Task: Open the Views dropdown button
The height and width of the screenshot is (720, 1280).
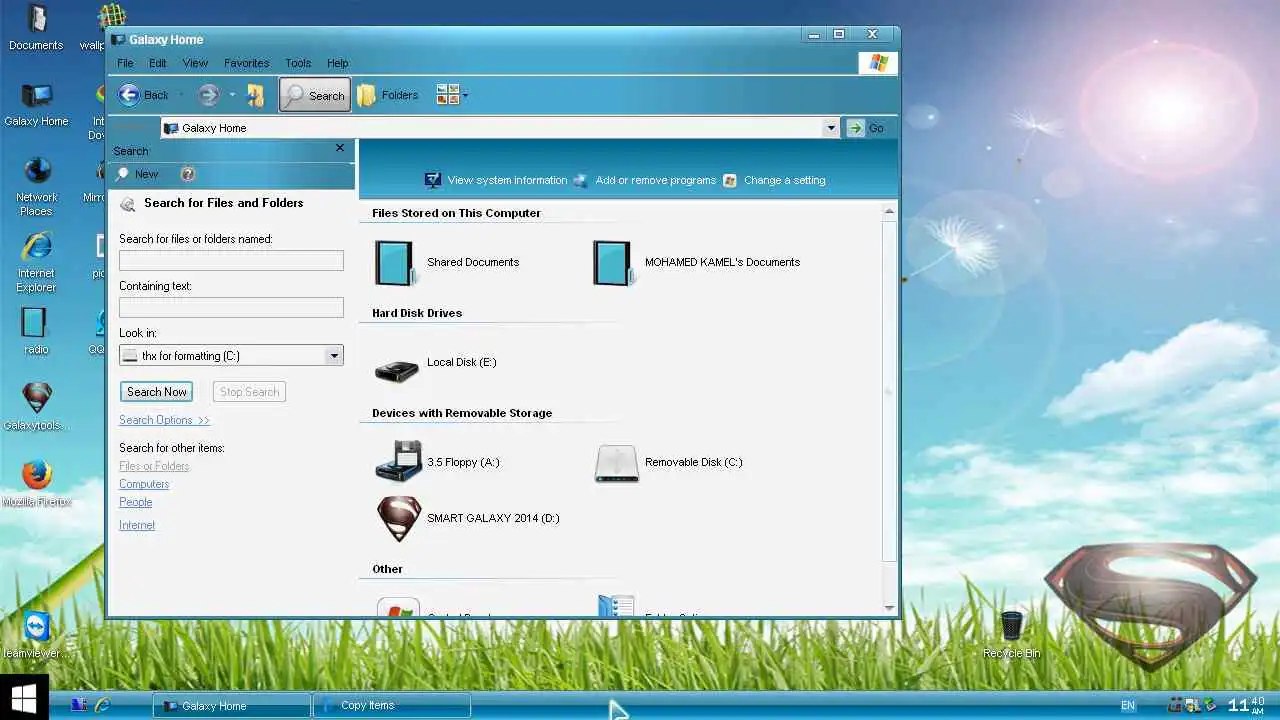Action: (x=452, y=95)
